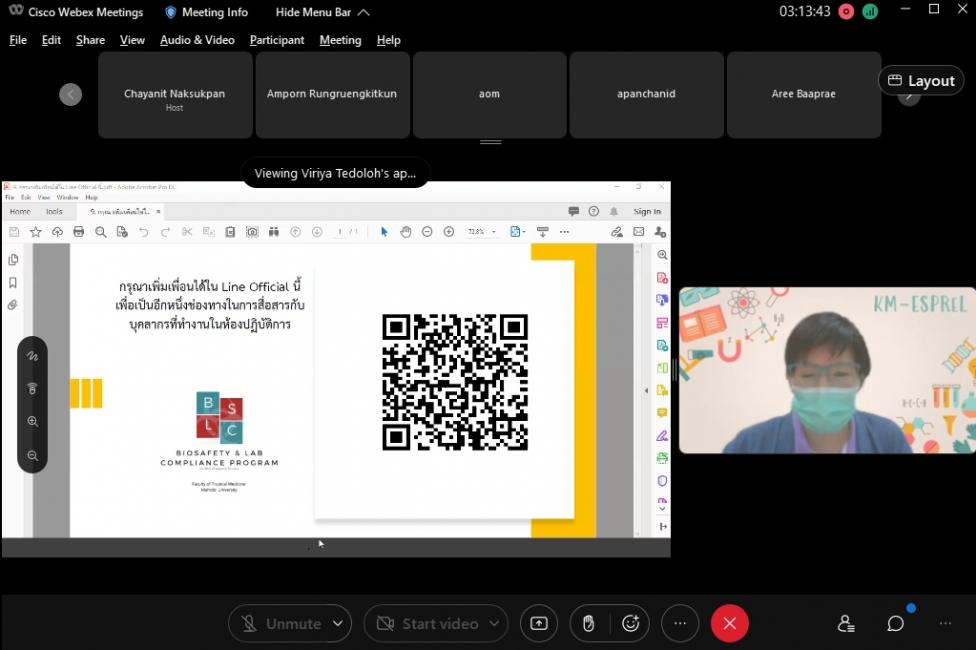Open Acrobat Attachments paperclip icon
976x650 pixels.
[x=12, y=305]
